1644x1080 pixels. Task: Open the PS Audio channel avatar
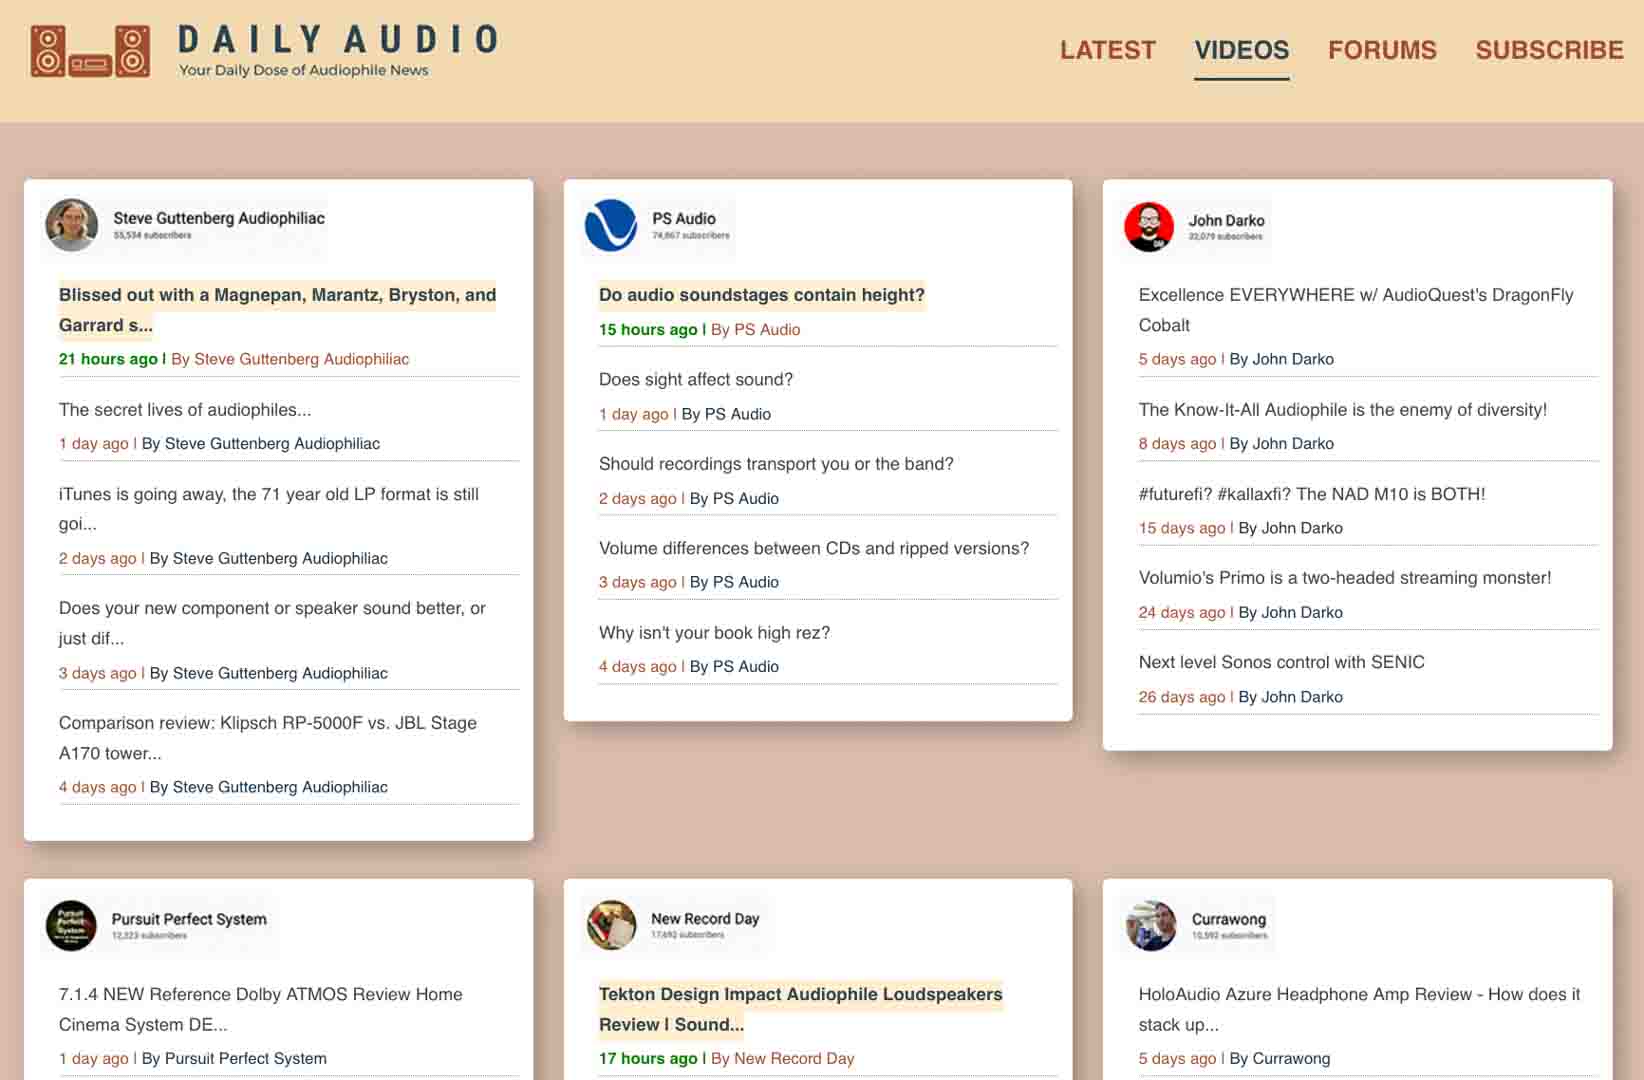(611, 226)
